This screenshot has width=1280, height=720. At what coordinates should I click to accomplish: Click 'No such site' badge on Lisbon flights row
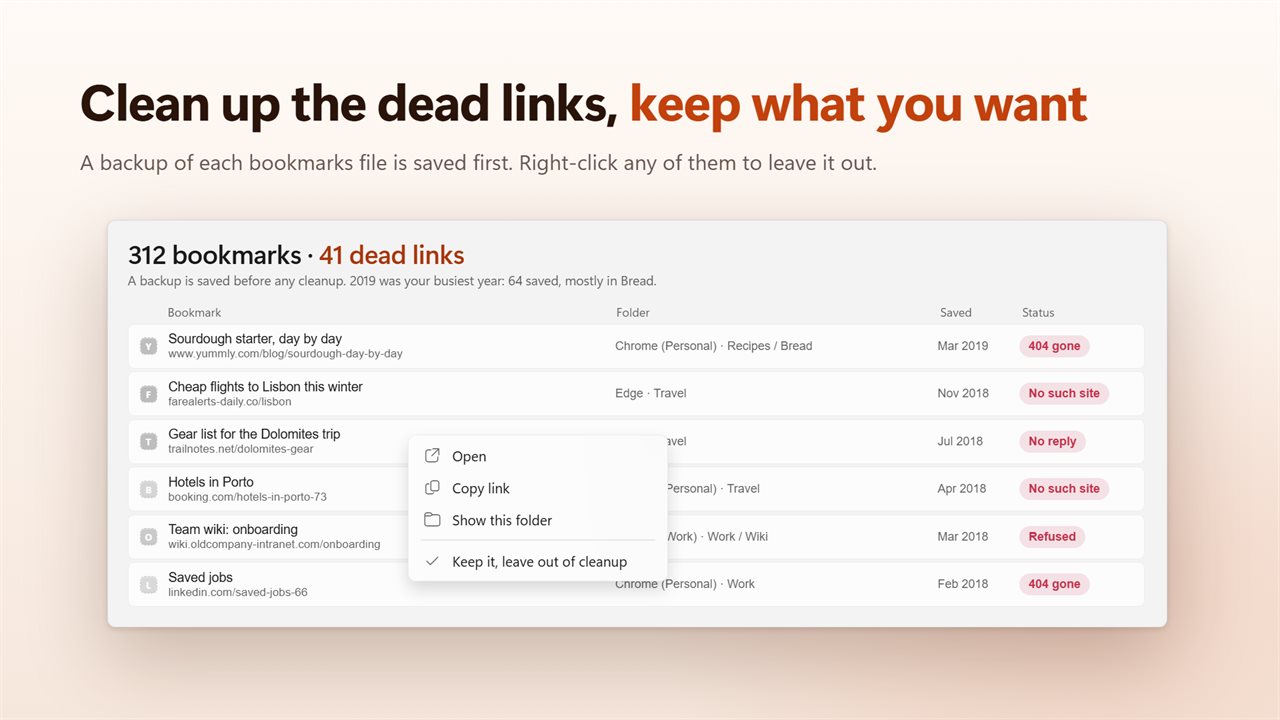[1064, 394]
